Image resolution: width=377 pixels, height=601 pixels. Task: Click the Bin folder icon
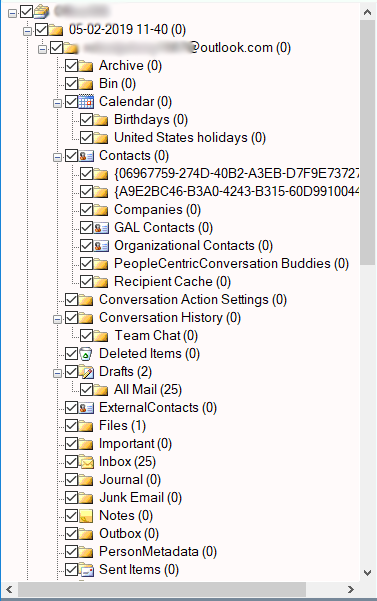click(86, 84)
